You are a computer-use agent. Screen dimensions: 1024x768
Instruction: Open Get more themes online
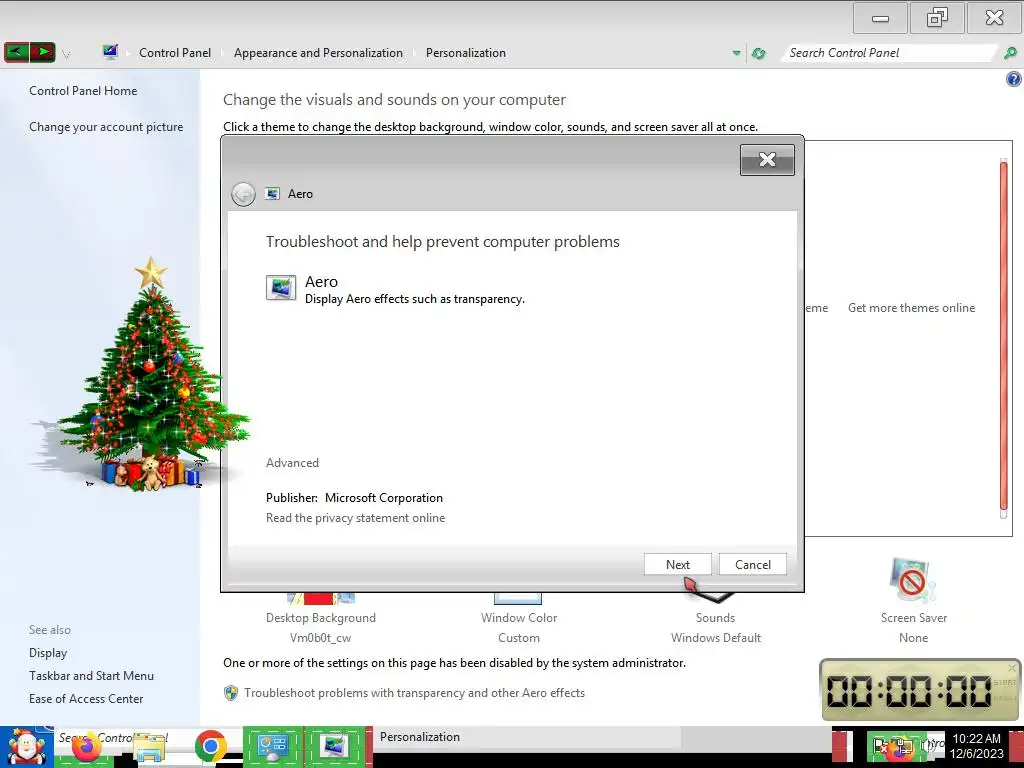(x=911, y=308)
